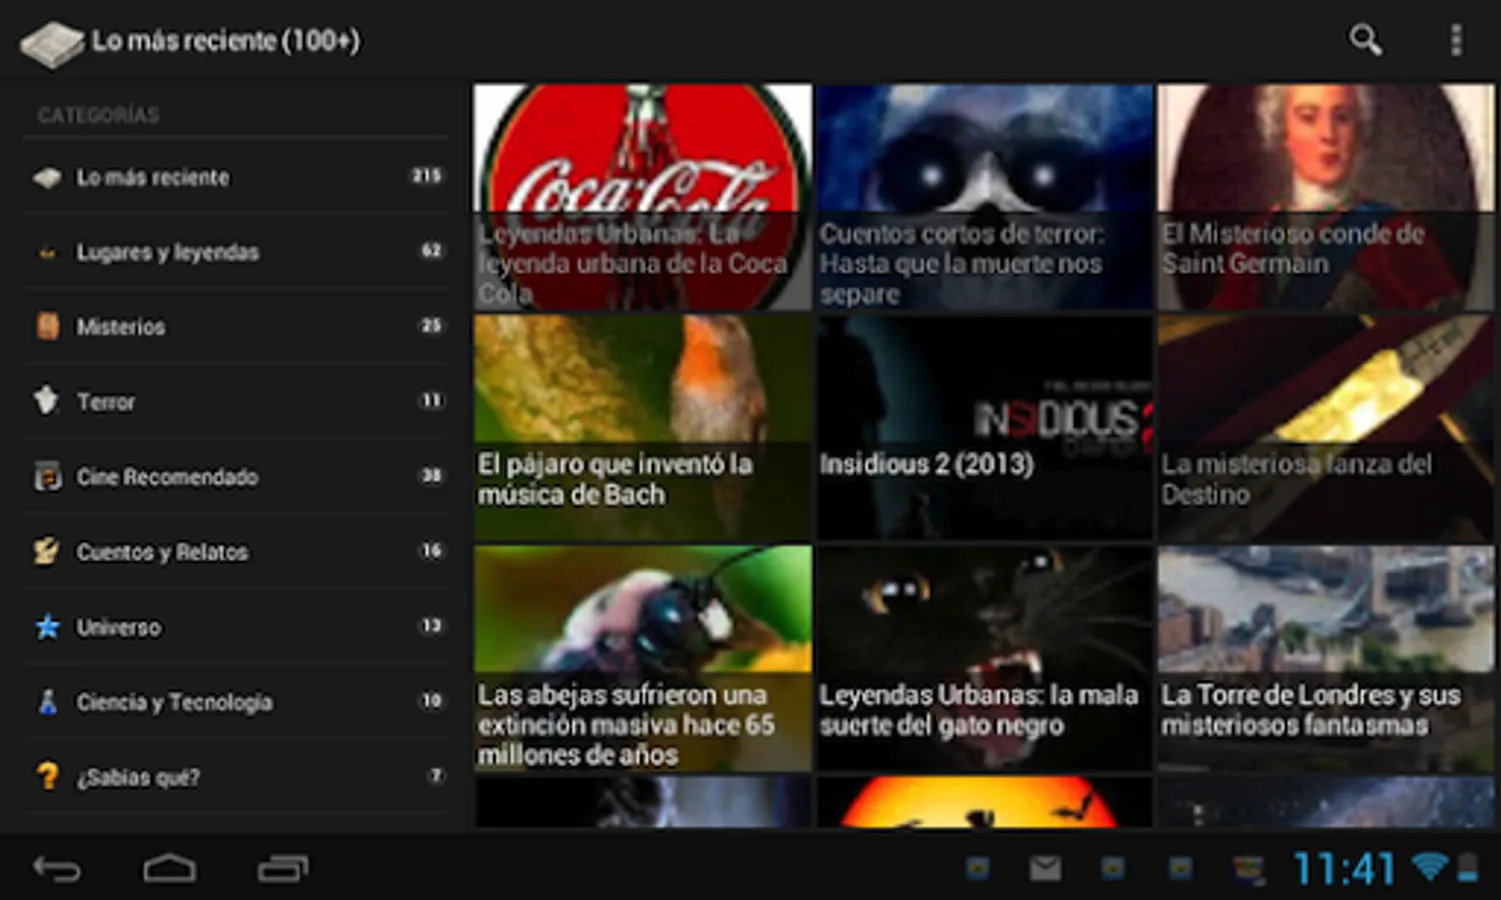The width and height of the screenshot is (1501, 900).
Task: Click the Terror category icon
Action: click(x=47, y=401)
